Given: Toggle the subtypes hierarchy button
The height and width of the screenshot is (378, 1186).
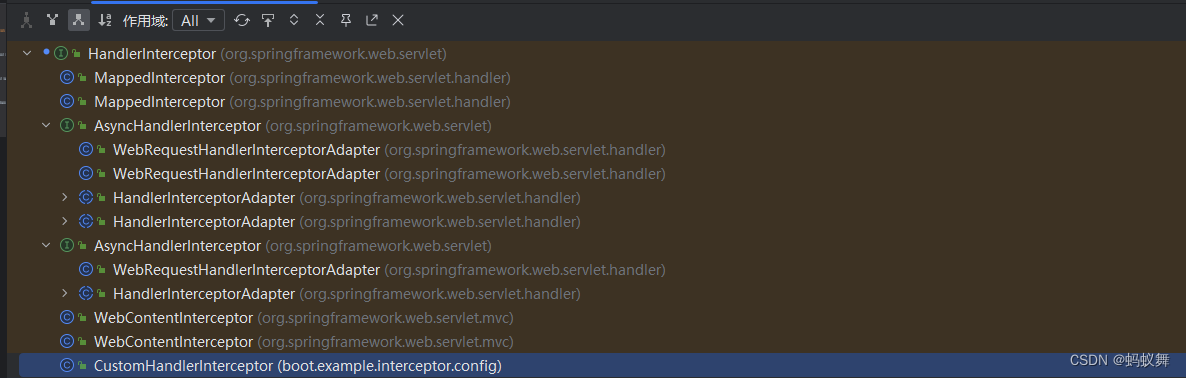Looking at the screenshot, I should point(79,20).
